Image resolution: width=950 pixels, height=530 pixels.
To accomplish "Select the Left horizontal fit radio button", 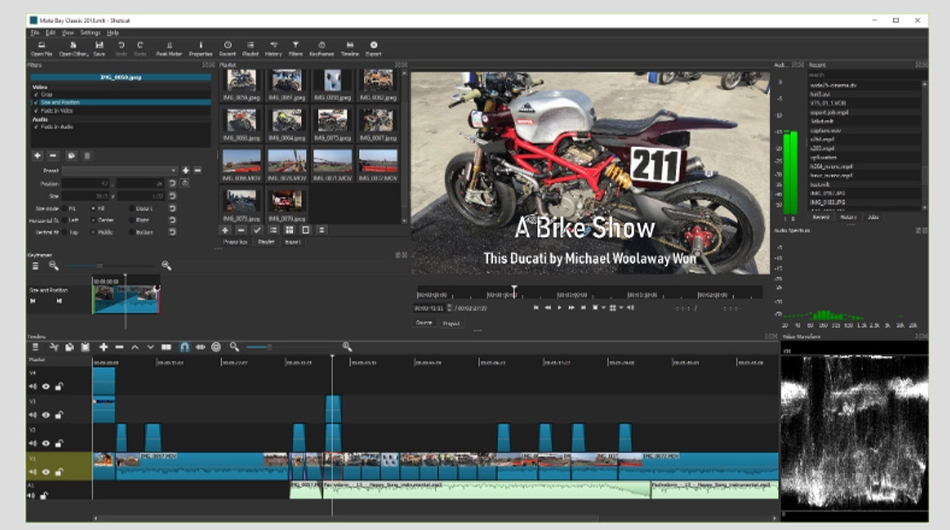I will [64, 220].
